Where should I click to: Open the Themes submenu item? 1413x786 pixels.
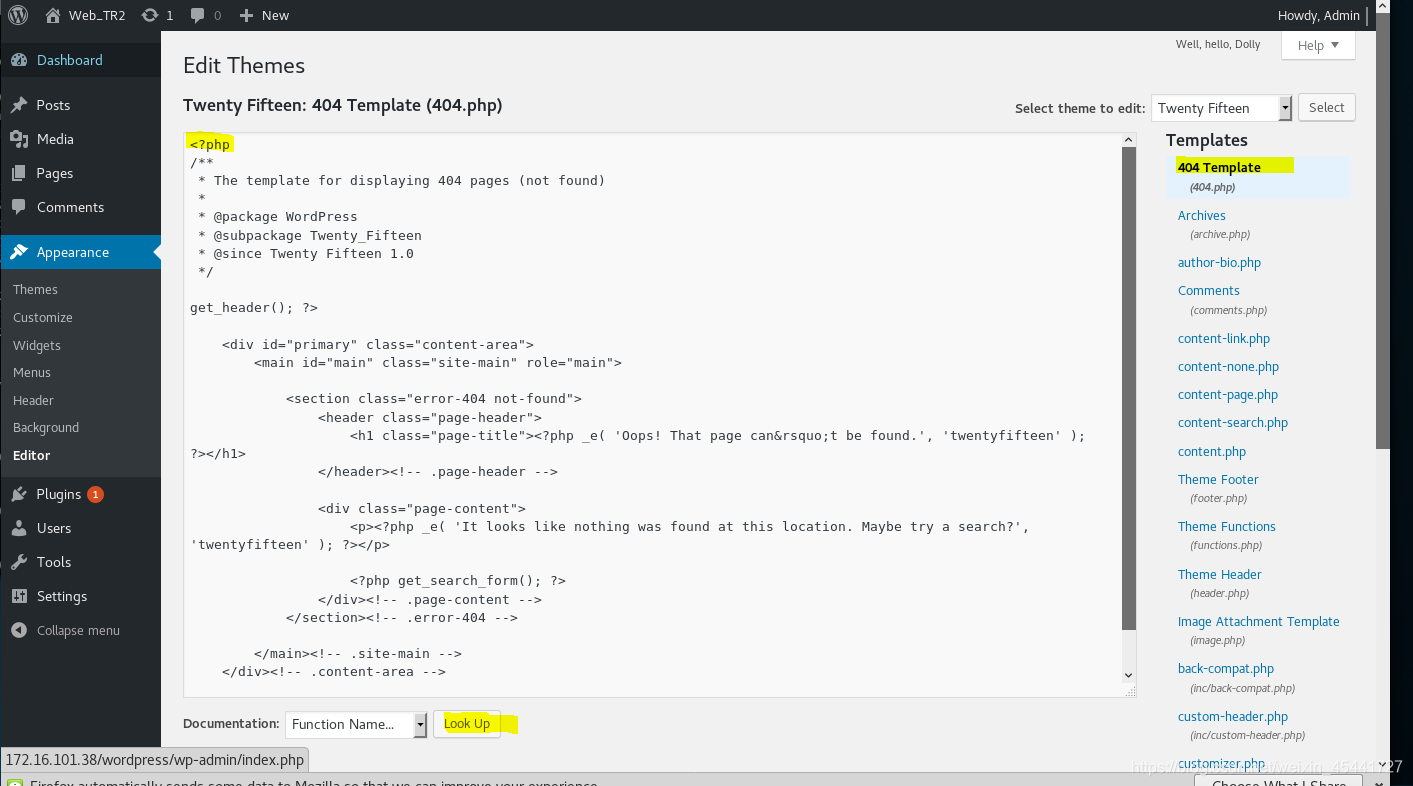pos(35,289)
